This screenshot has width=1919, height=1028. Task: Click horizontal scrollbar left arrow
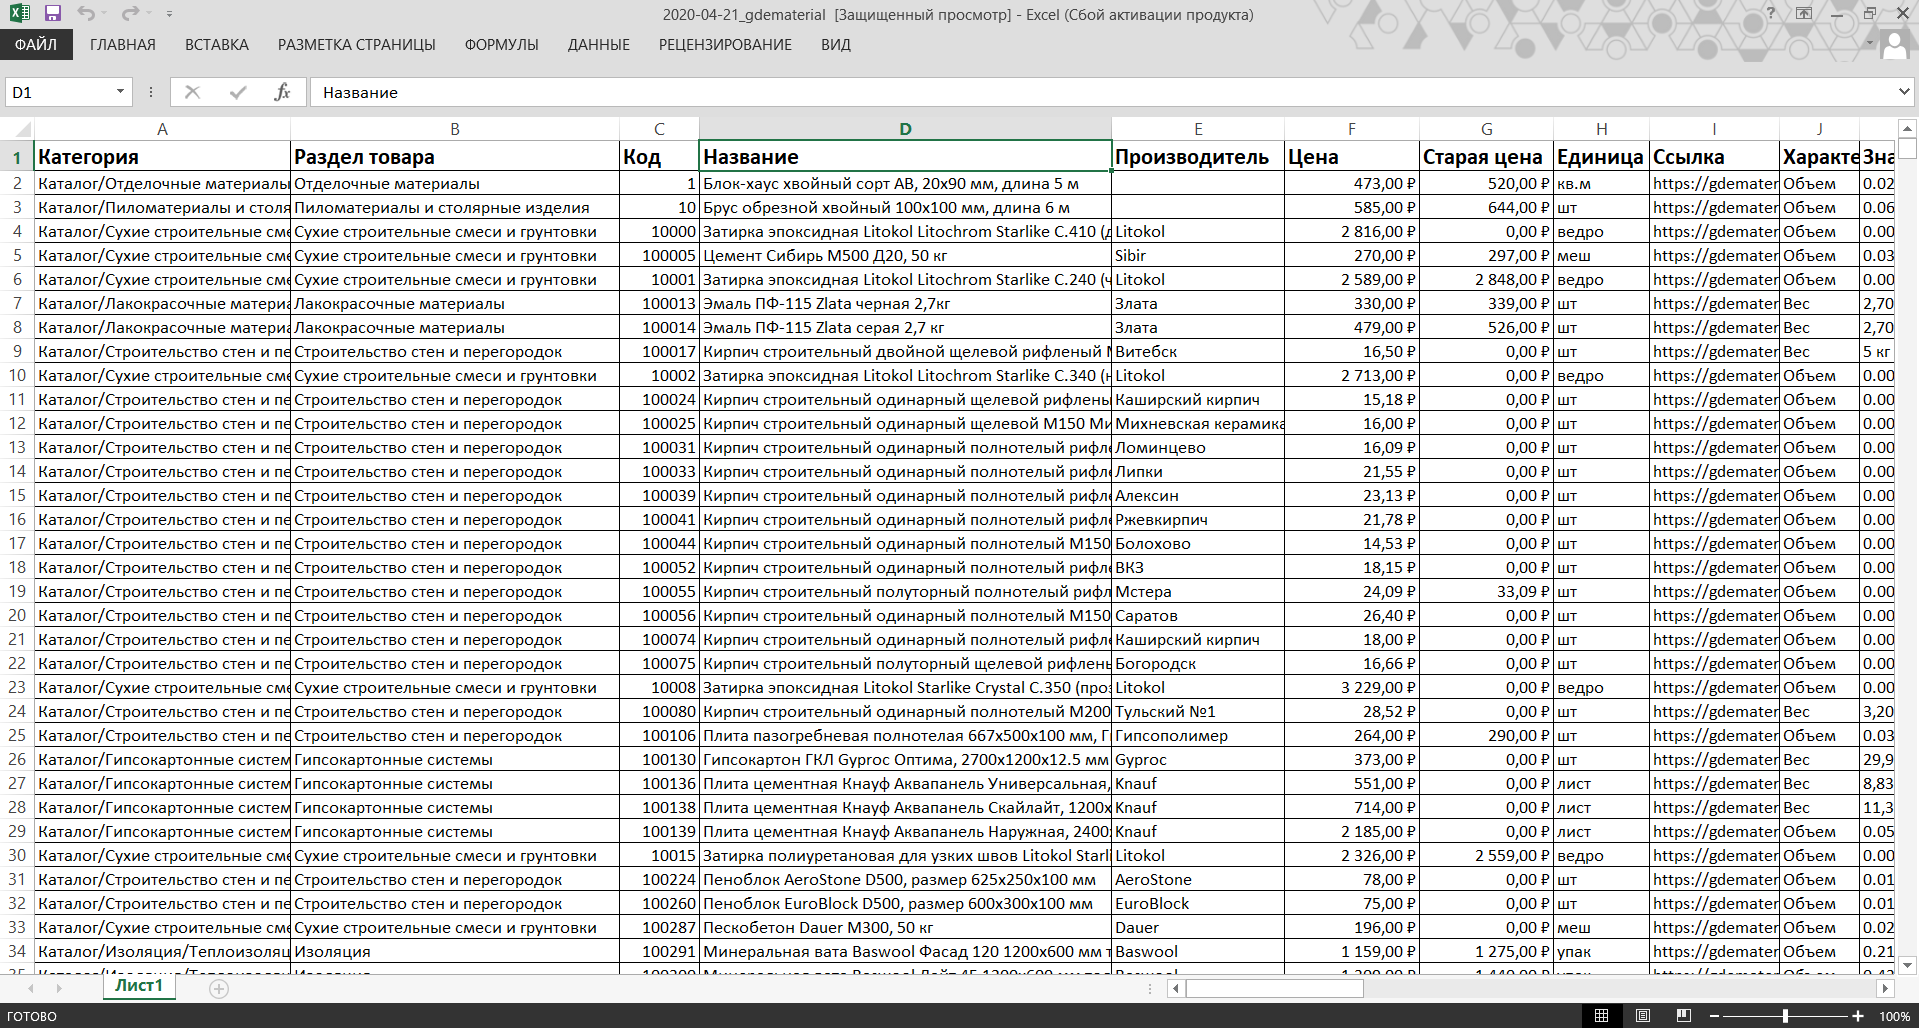pyautogui.click(x=1176, y=989)
